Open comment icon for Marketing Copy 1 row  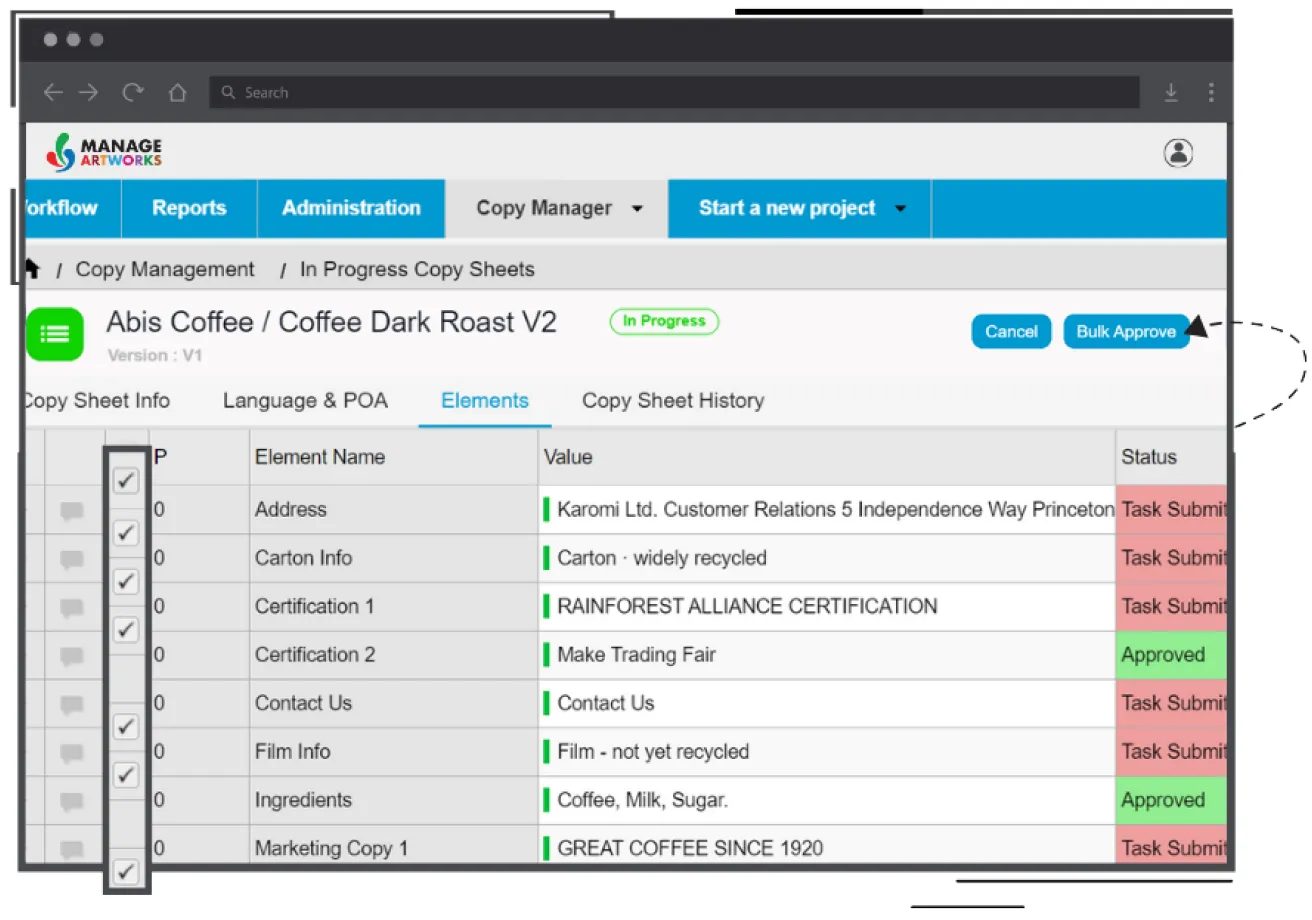point(72,850)
